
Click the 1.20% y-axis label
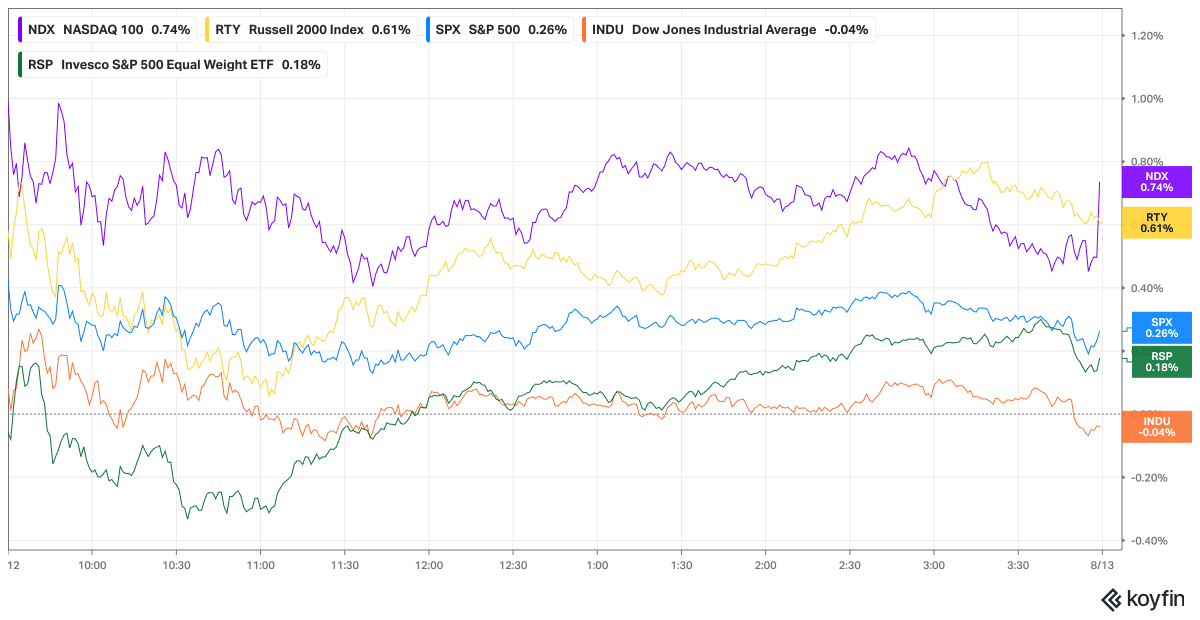(1147, 35)
